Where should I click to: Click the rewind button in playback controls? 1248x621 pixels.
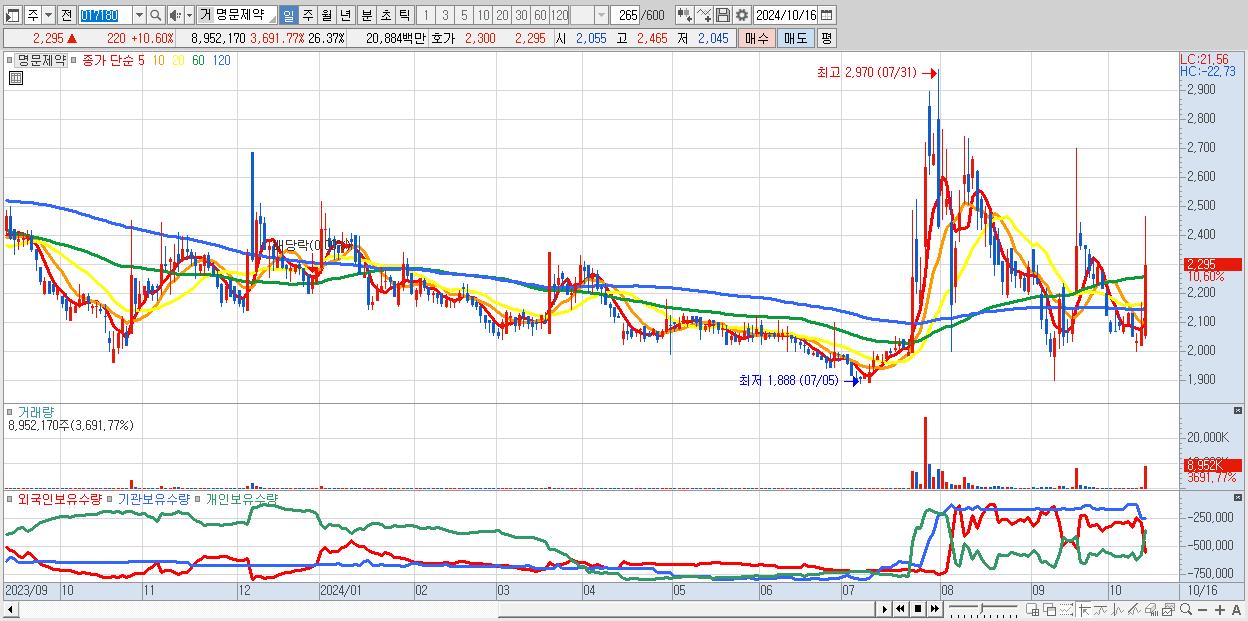pos(900,609)
